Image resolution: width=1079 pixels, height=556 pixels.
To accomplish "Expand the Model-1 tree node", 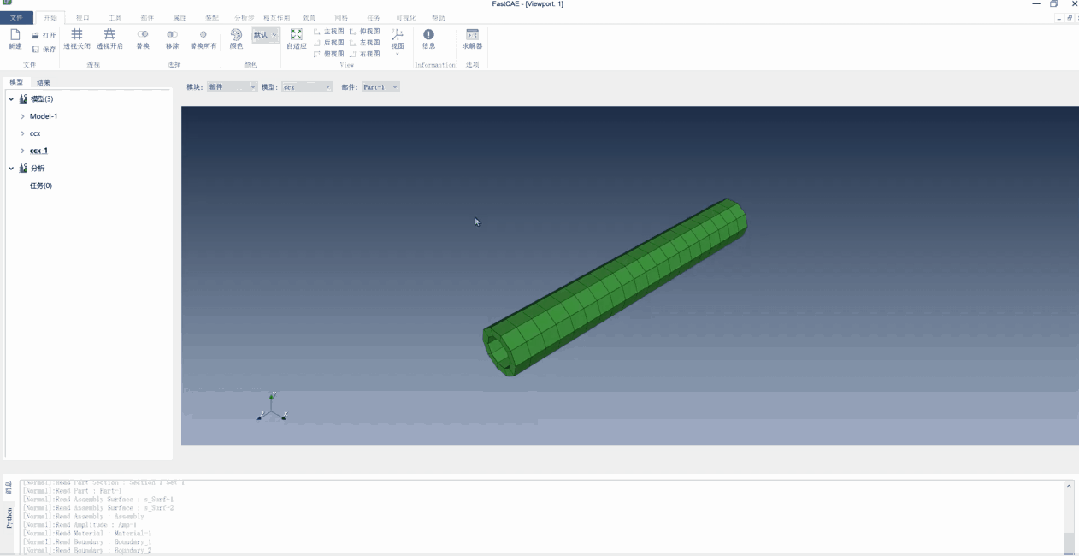I will click(x=23, y=116).
